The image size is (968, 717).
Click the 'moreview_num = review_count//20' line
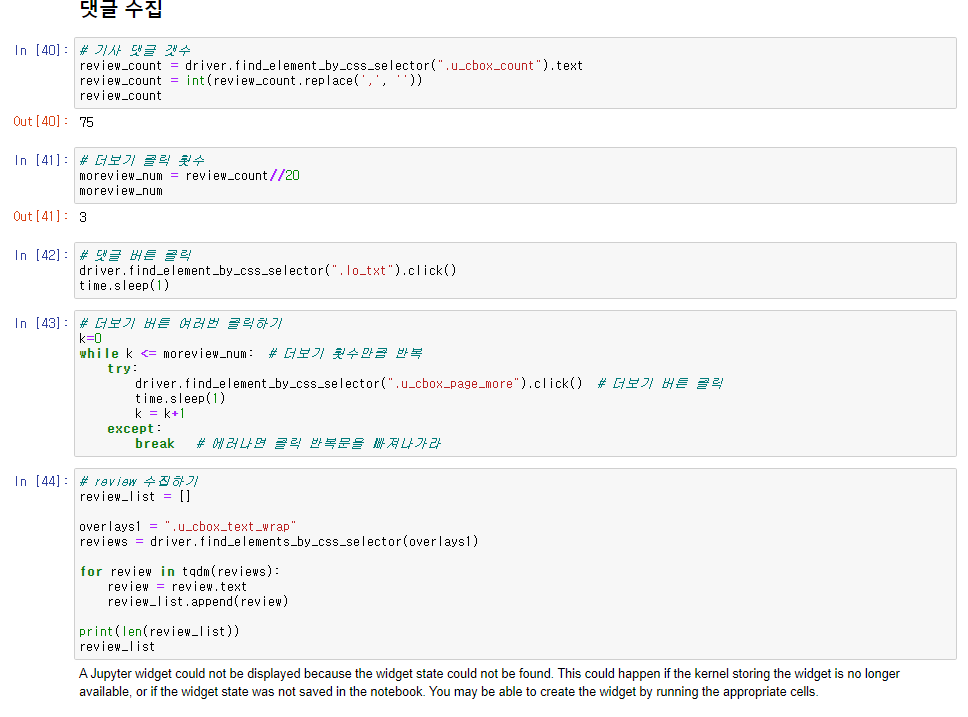click(x=189, y=176)
